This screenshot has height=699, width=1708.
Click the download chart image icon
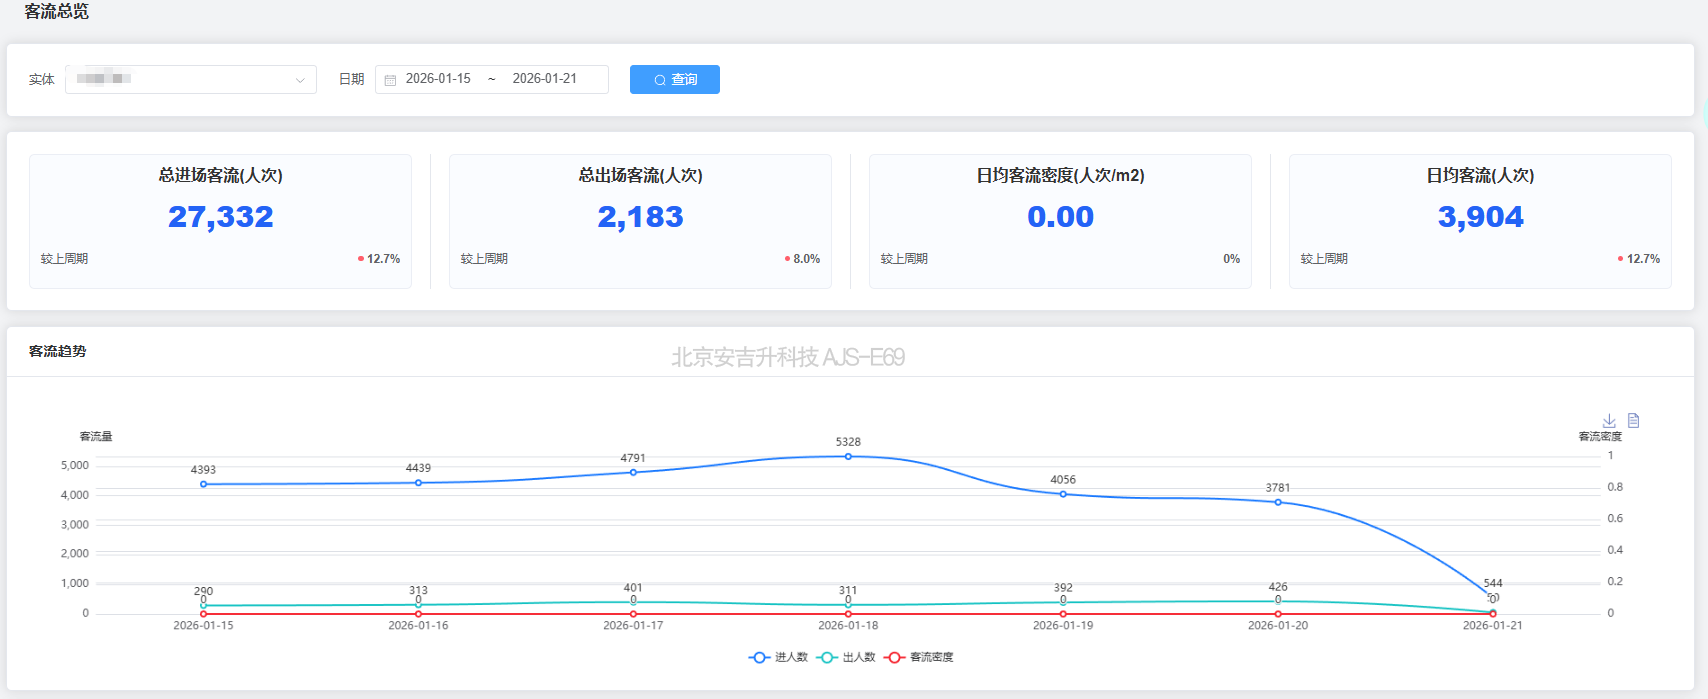(x=1609, y=421)
